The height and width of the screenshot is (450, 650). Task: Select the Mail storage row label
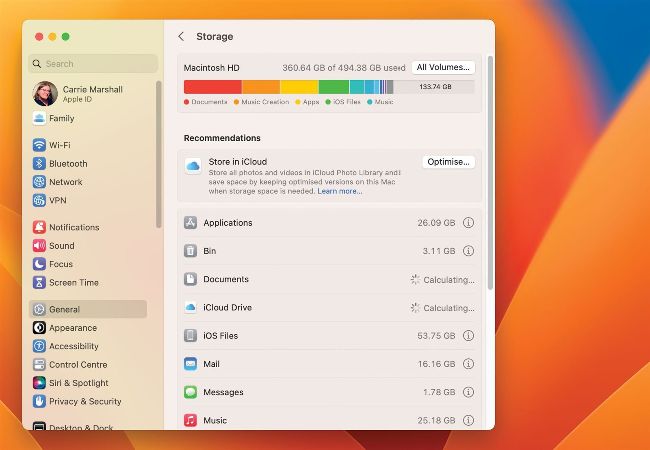pos(211,364)
